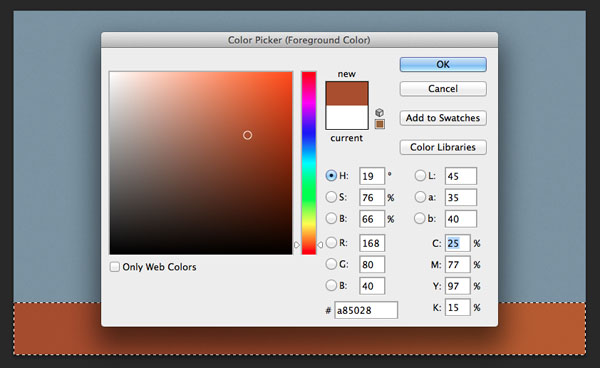Select the HSB B brightness radio button
The image size is (600, 368).
pyautogui.click(x=331, y=218)
